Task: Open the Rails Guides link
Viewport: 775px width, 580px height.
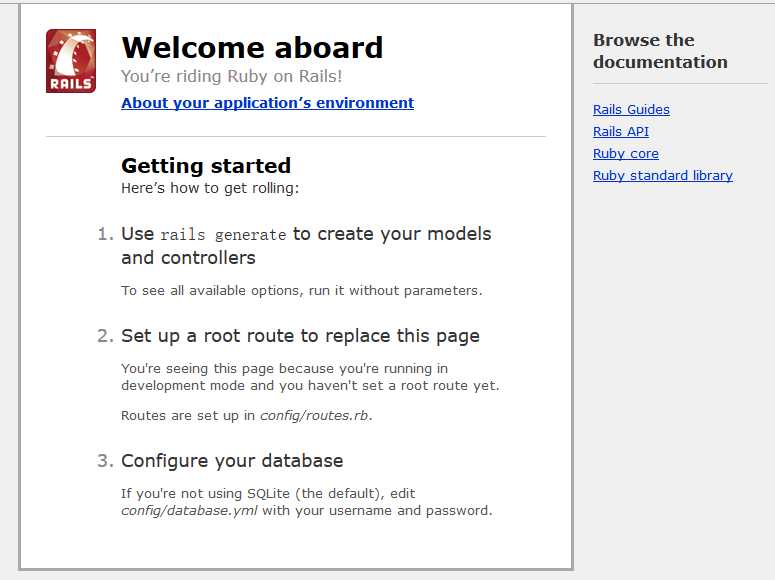Action: click(x=631, y=109)
